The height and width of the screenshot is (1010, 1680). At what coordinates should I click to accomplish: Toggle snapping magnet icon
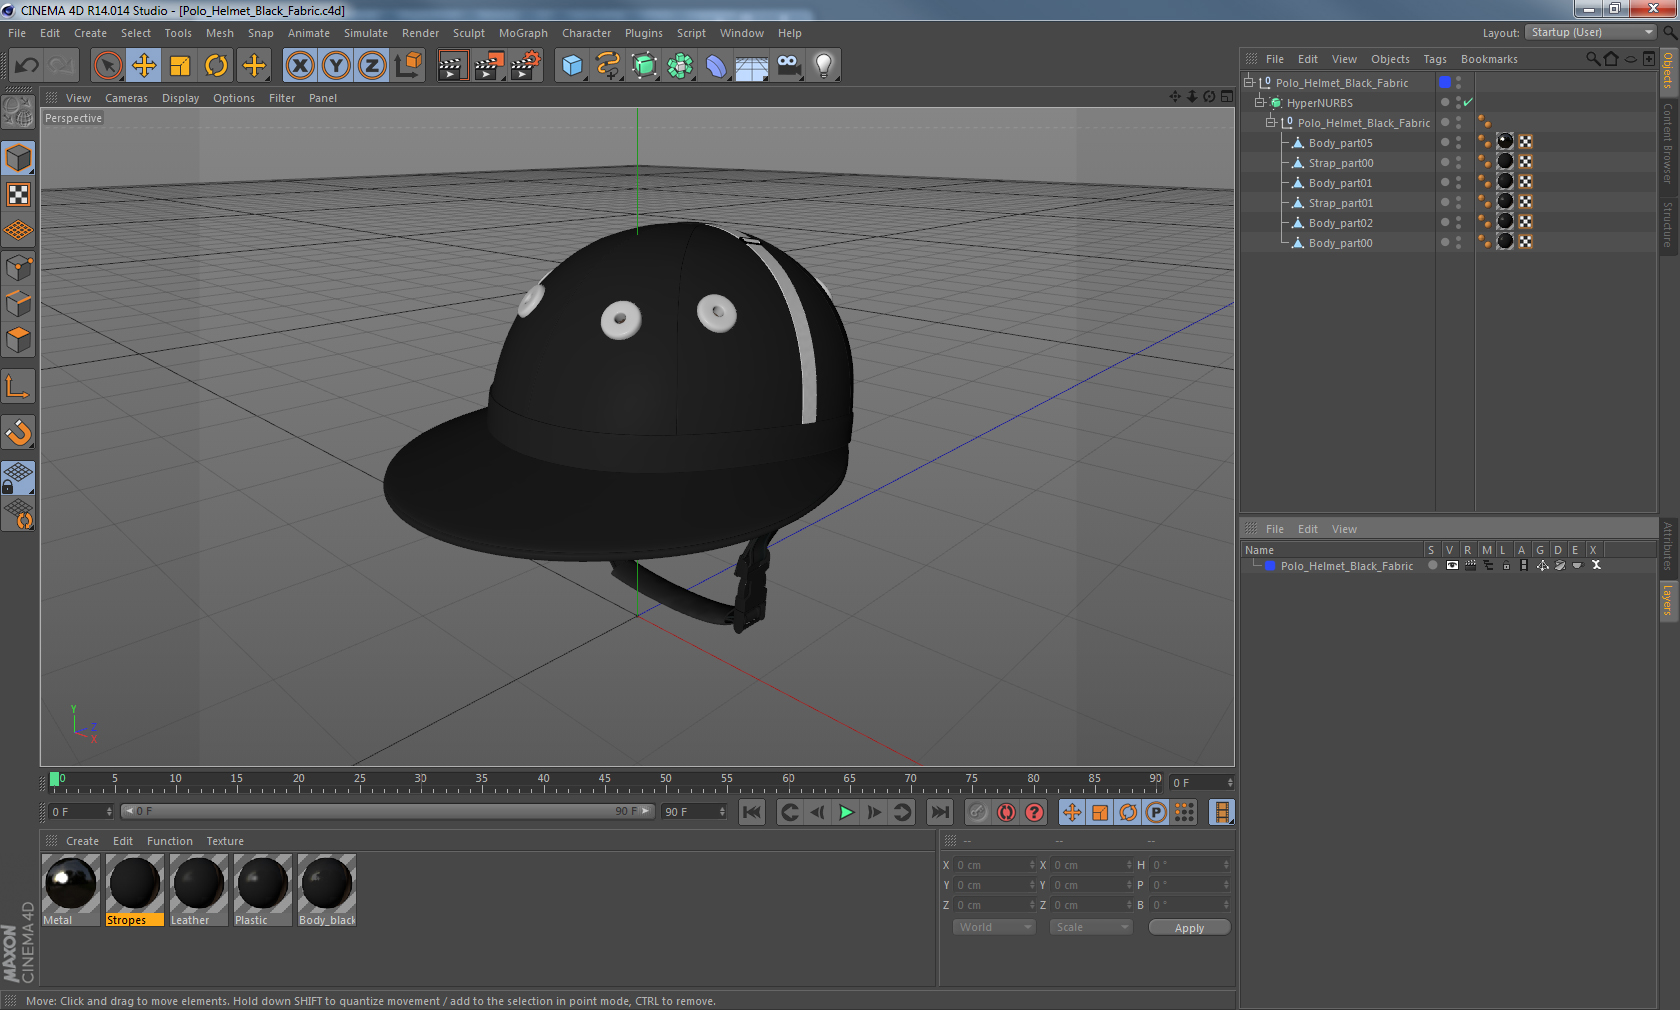(18, 432)
